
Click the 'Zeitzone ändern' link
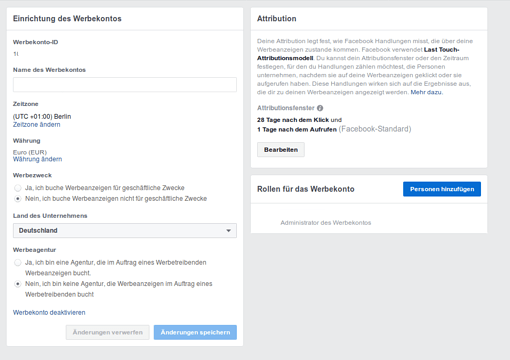point(37,125)
